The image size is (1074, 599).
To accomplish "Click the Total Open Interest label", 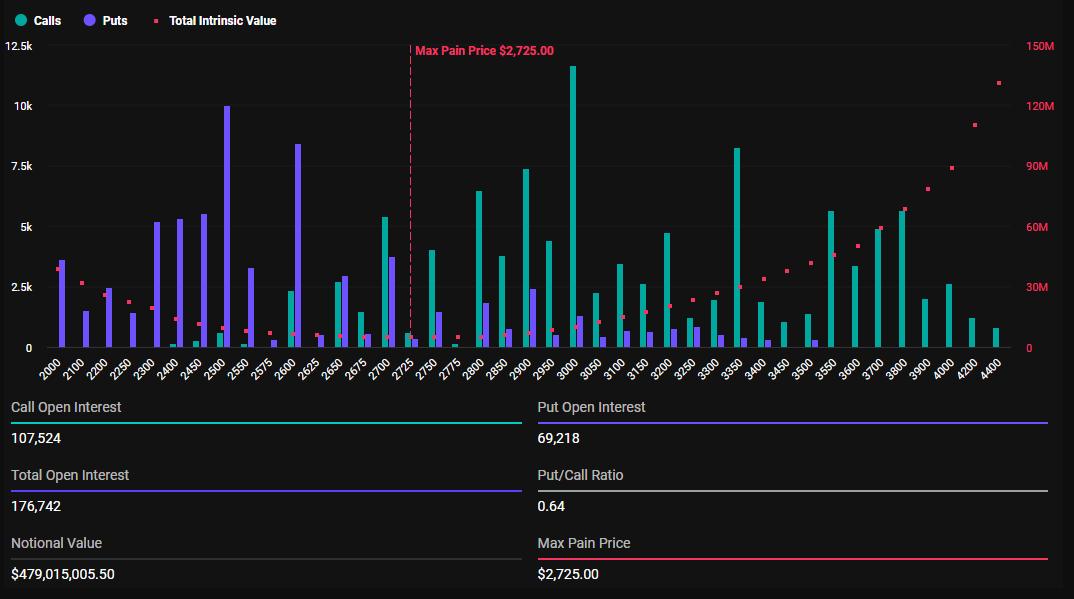I will point(70,475).
